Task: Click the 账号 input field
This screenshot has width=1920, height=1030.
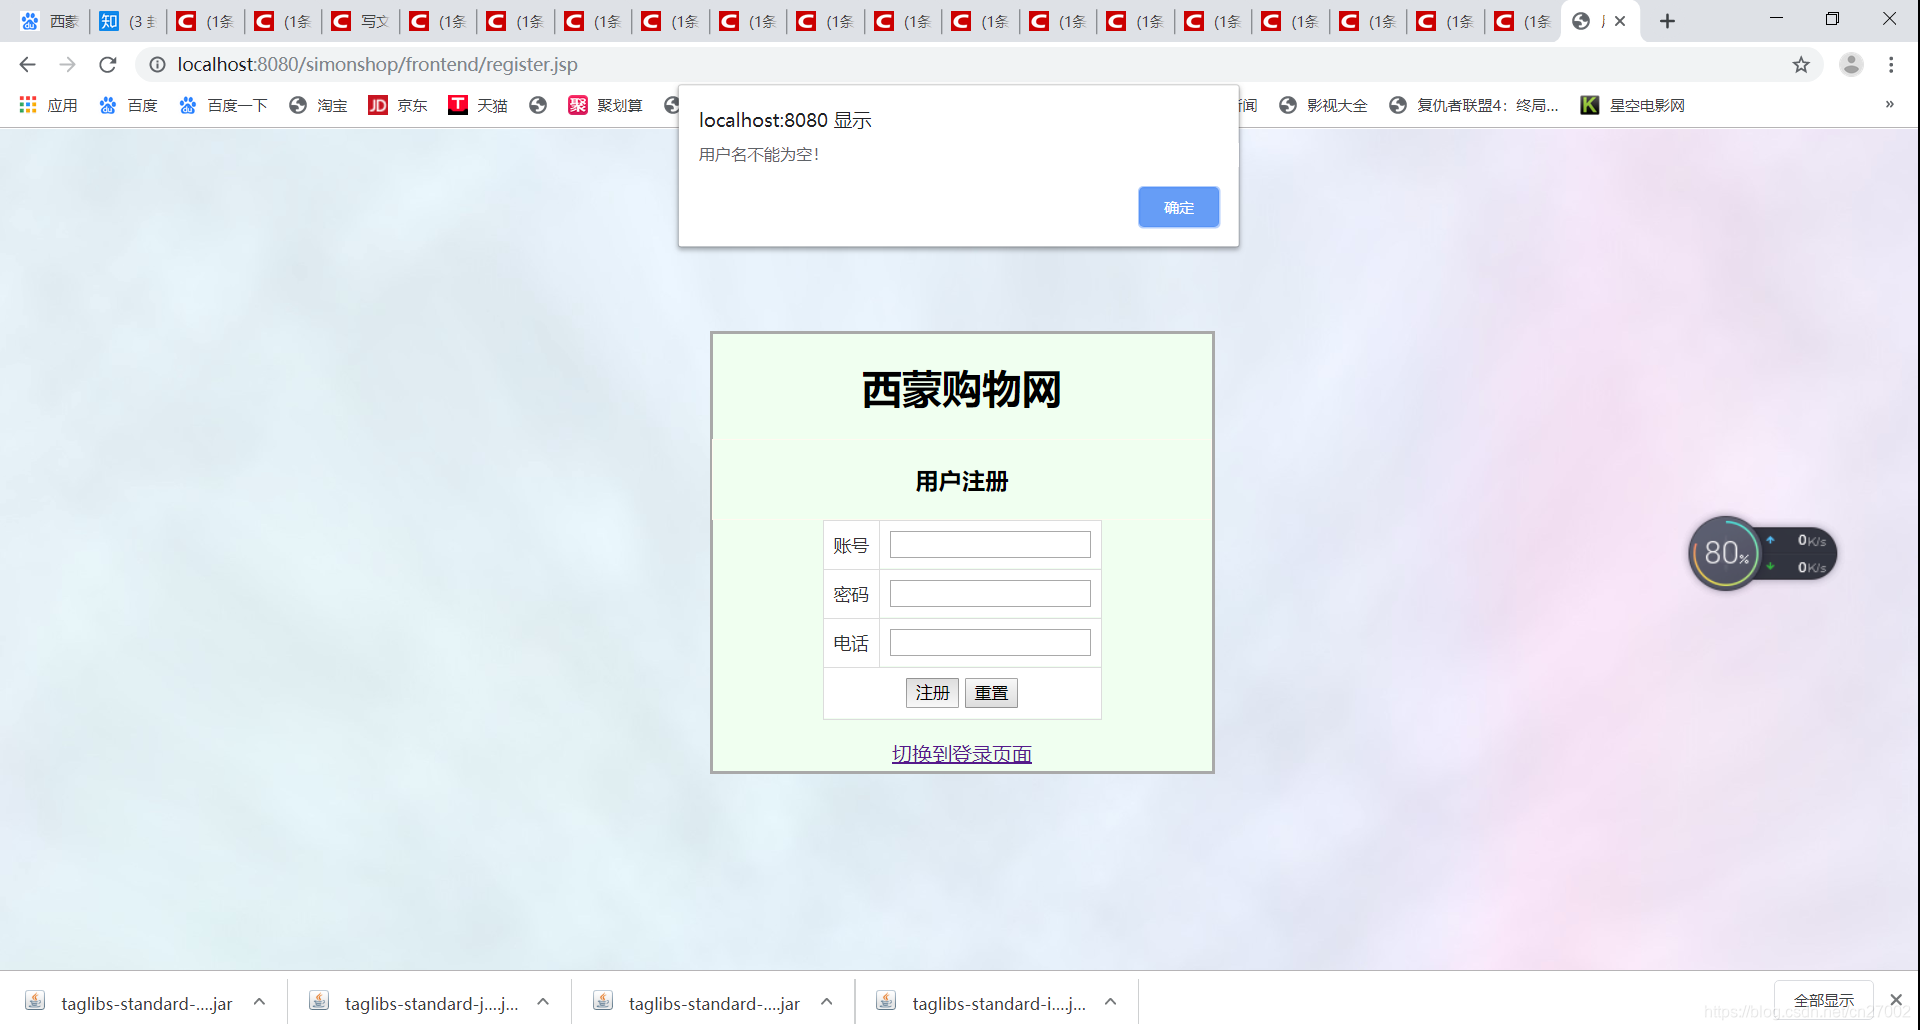Action: pos(990,545)
